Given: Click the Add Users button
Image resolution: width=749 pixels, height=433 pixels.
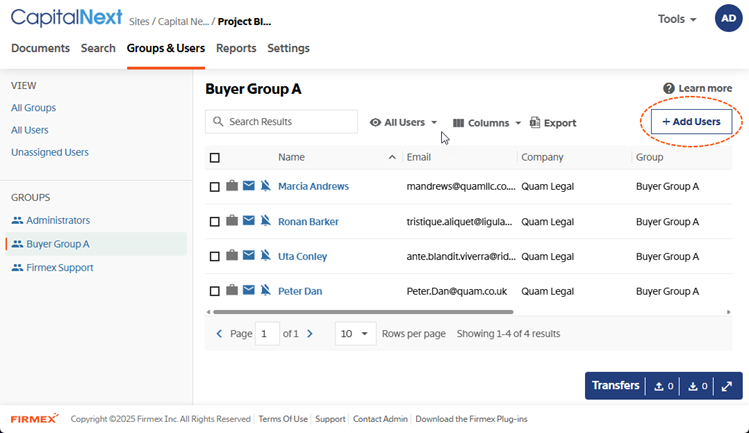Looking at the screenshot, I should [x=691, y=122].
